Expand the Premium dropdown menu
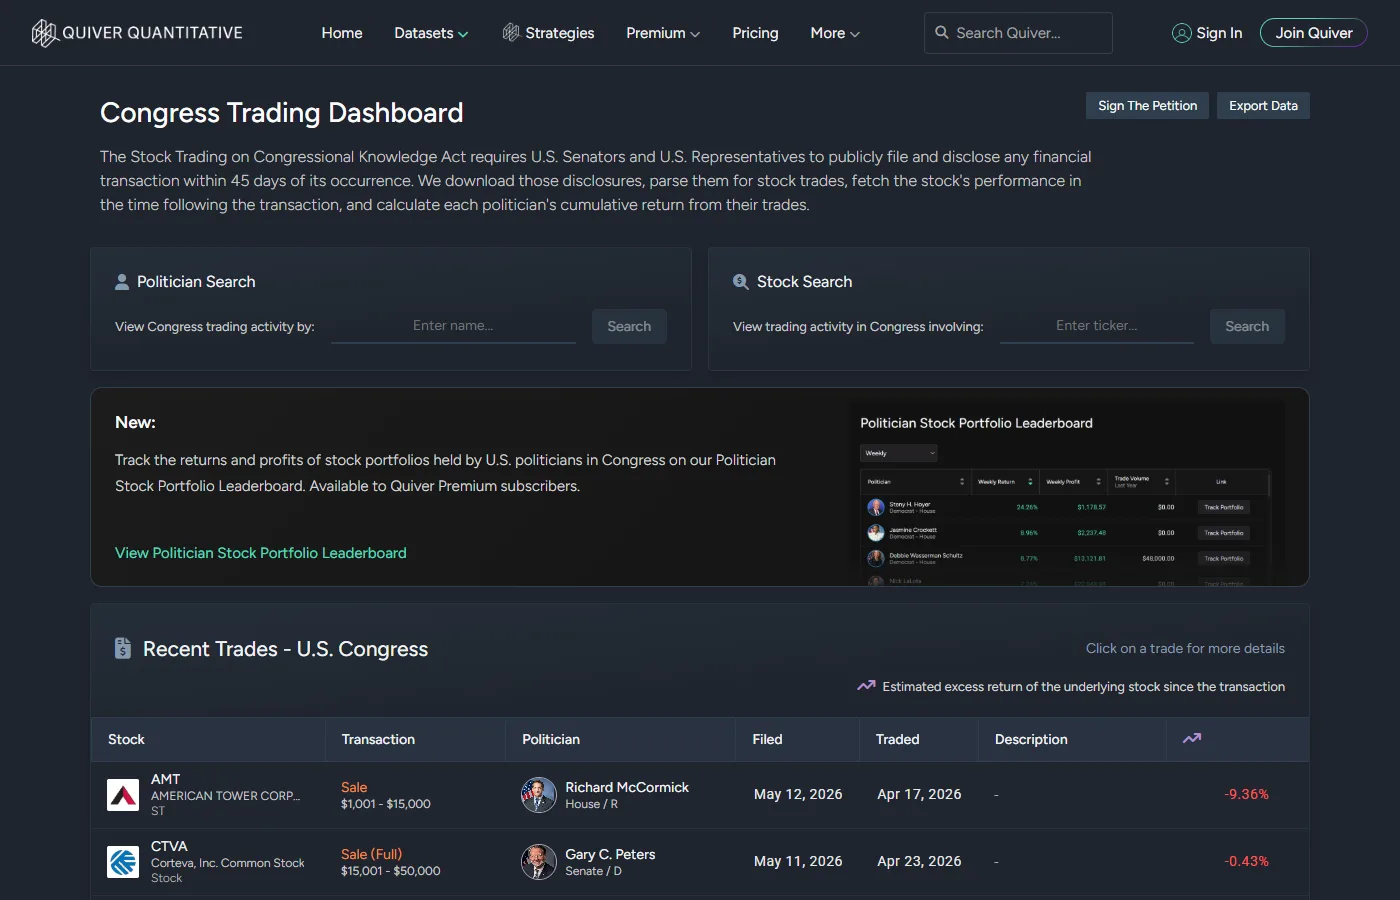This screenshot has width=1400, height=900. point(663,33)
